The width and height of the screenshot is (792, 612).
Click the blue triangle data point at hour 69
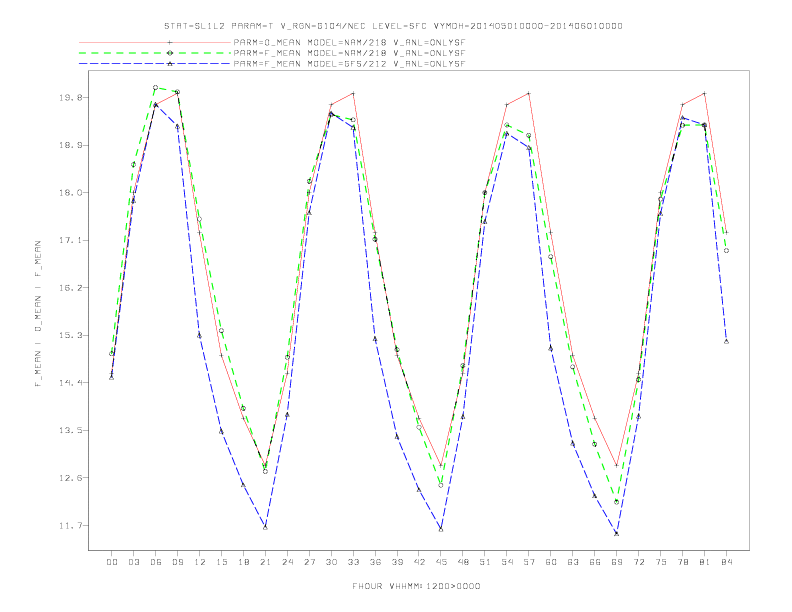click(617, 534)
